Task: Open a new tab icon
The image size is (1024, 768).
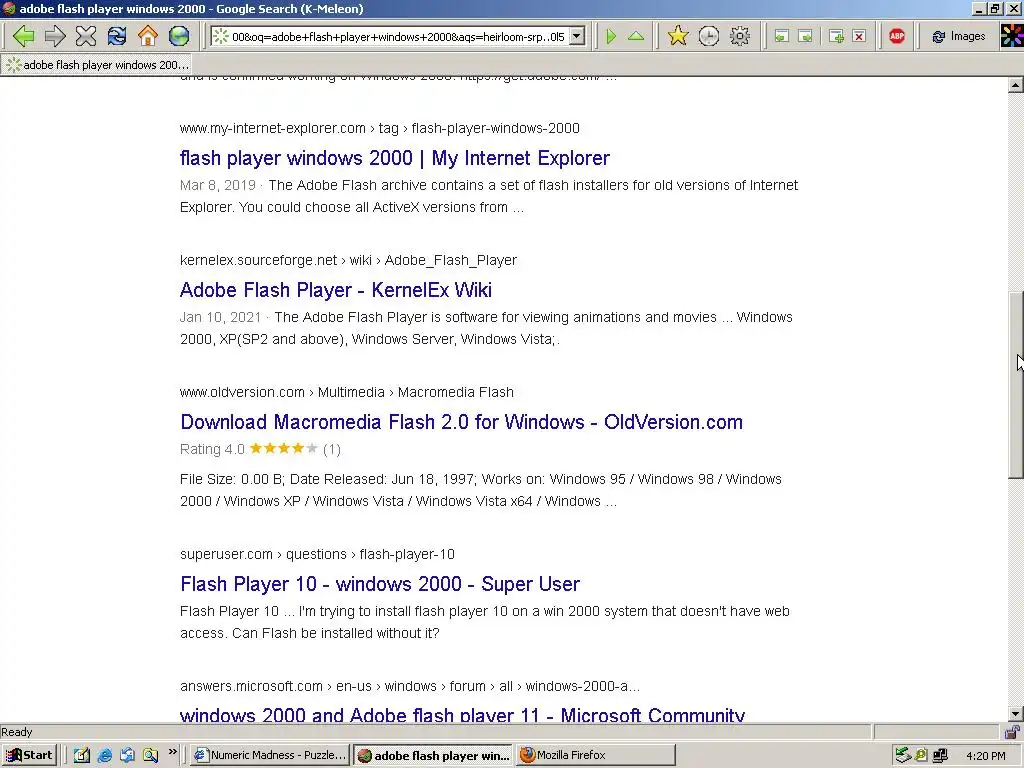Action: pyautogui.click(x=836, y=37)
